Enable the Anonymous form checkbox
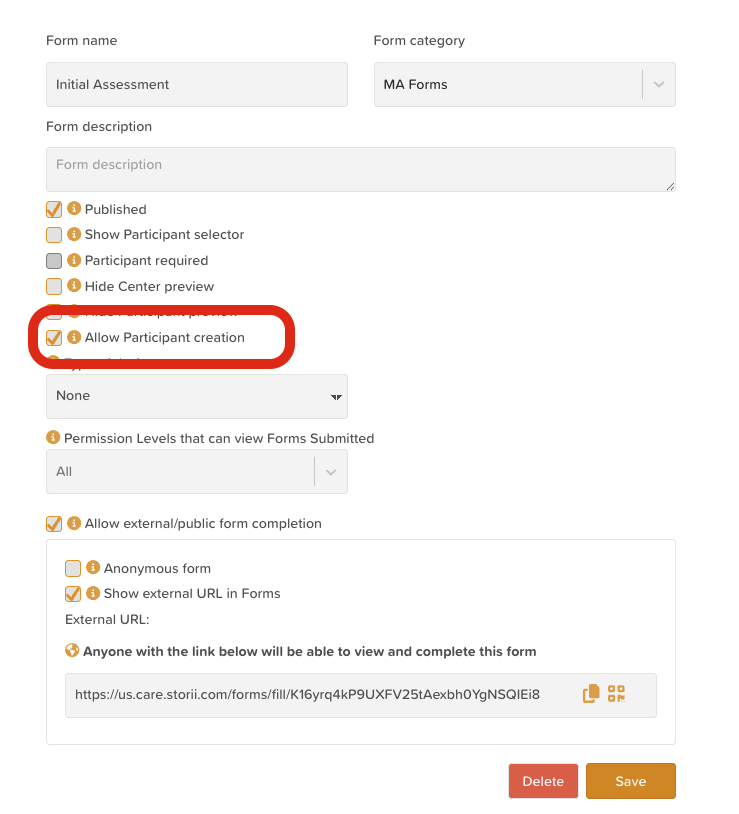The height and width of the screenshot is (814, 739). pos(73,568)
